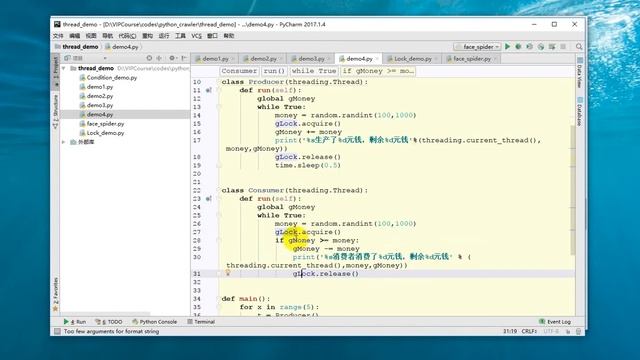Close the demo4.py editor tab
640x360 pixels.
pyautogui.click(x=377, y=59)
